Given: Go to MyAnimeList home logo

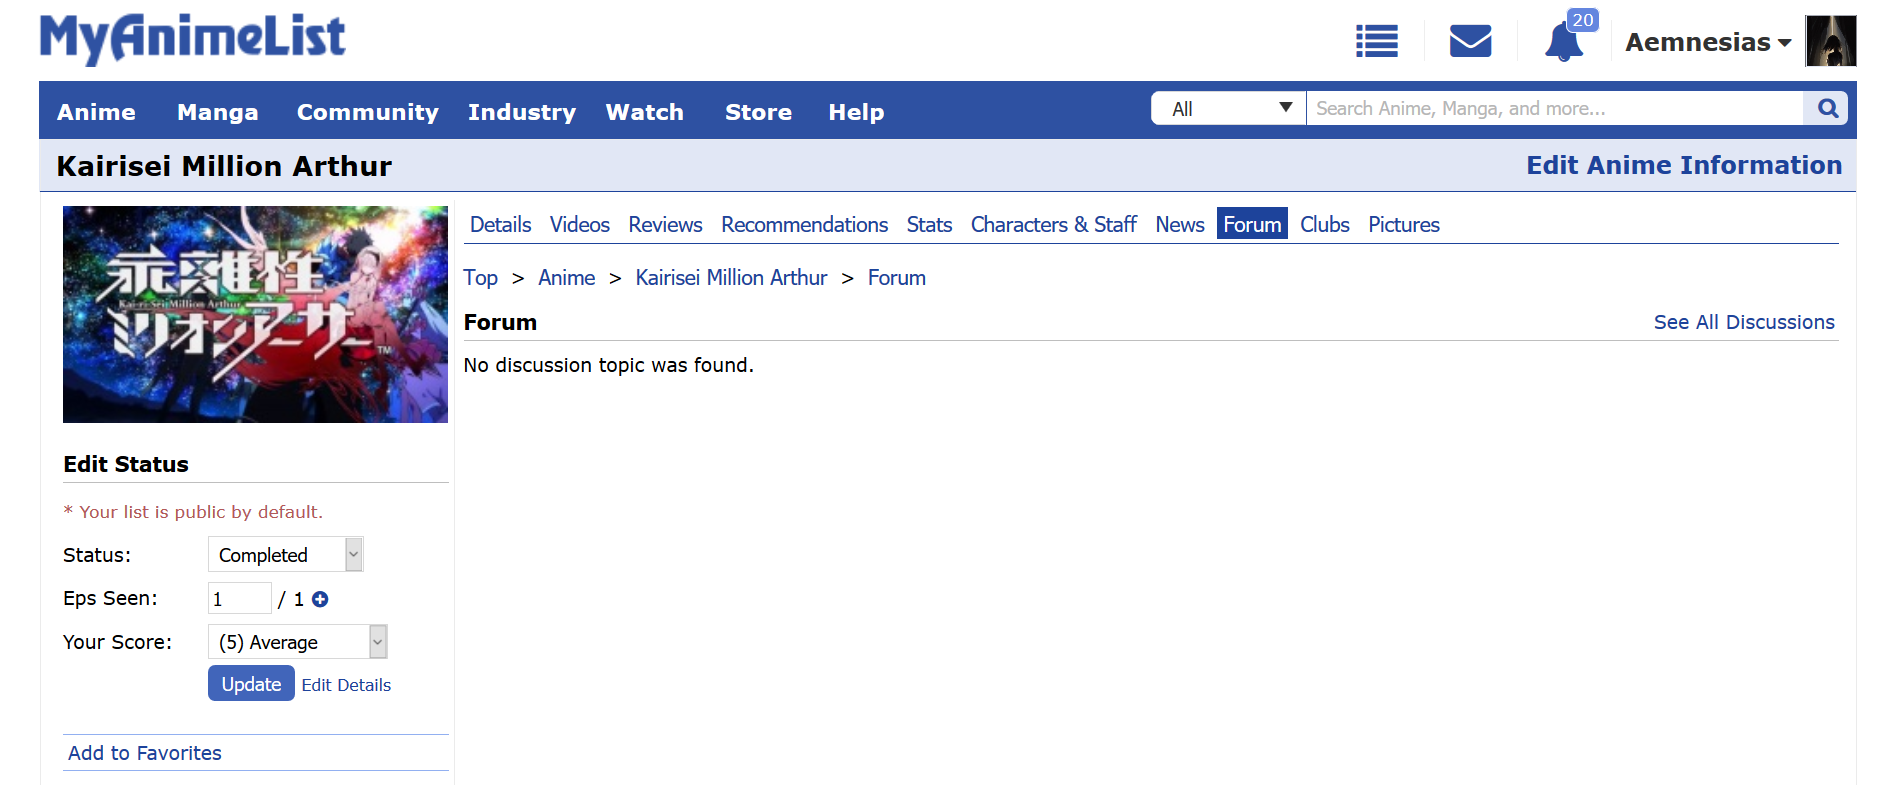Looking at the screenshot, I should point(192,38).
